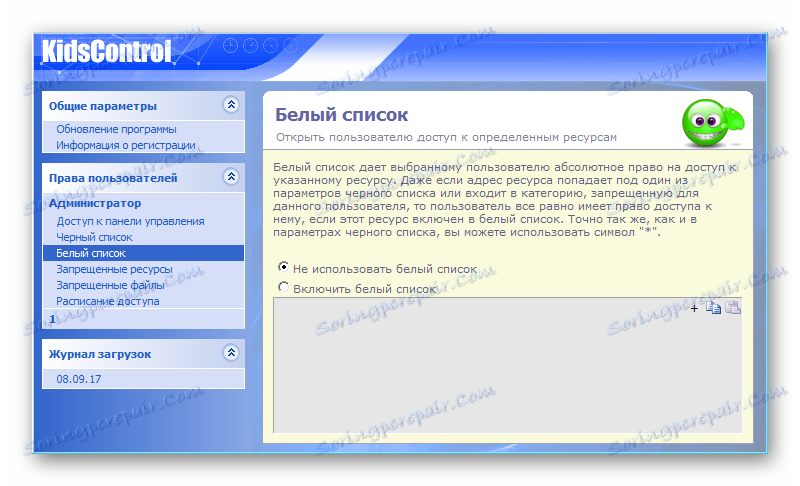Copy whitelist entries with the copy icon
Image resolution: width=800 pixels, height=486 pixels.
713,307
